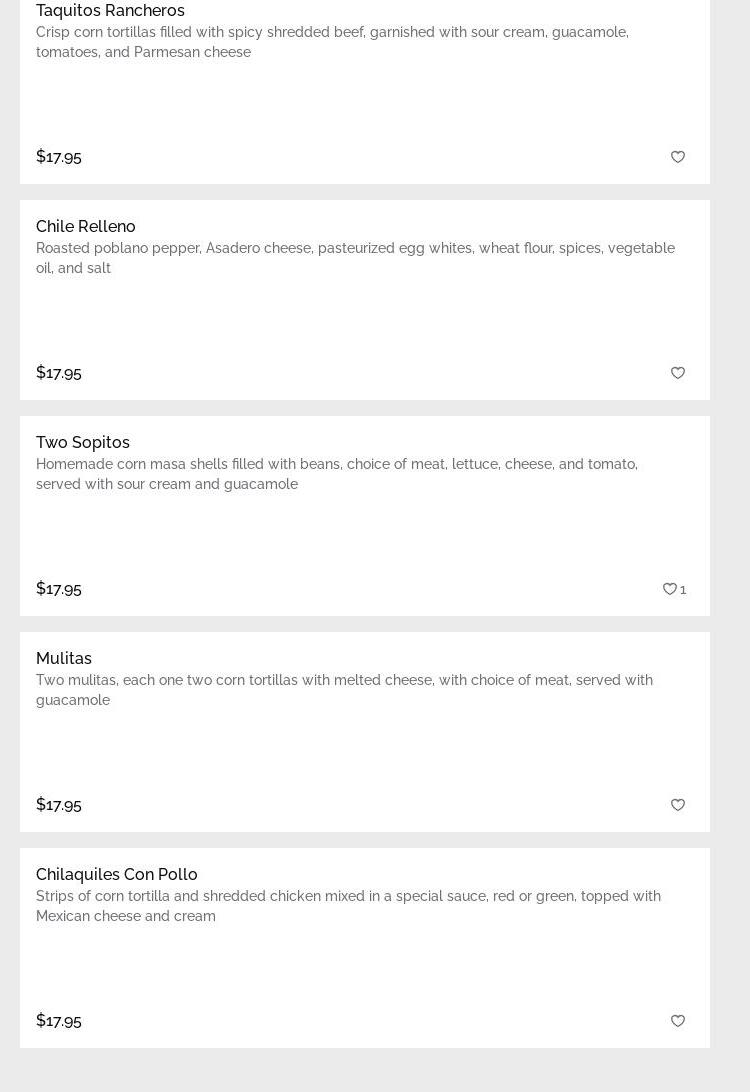Image resolution: width=750 pixels, height=1092 pixels.
Task: Favorite Chilaquiles Con Pollo with the heart
Action: tap(678, 1021)
